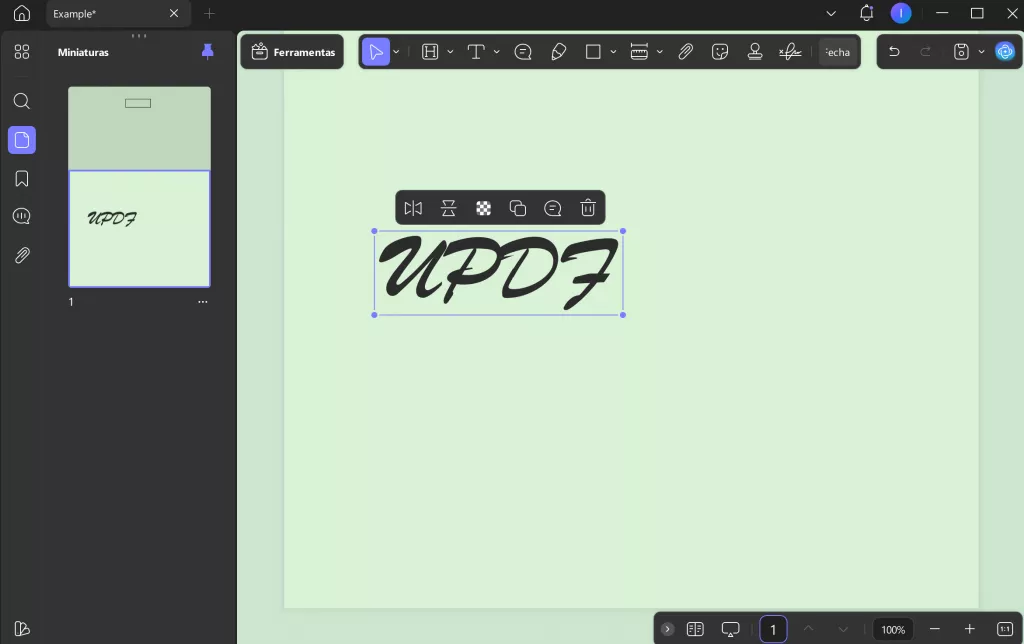Open the opacity checkerboard option
Screen dimensions: 1024x644
pyautogui.click(x=483, y=208)
